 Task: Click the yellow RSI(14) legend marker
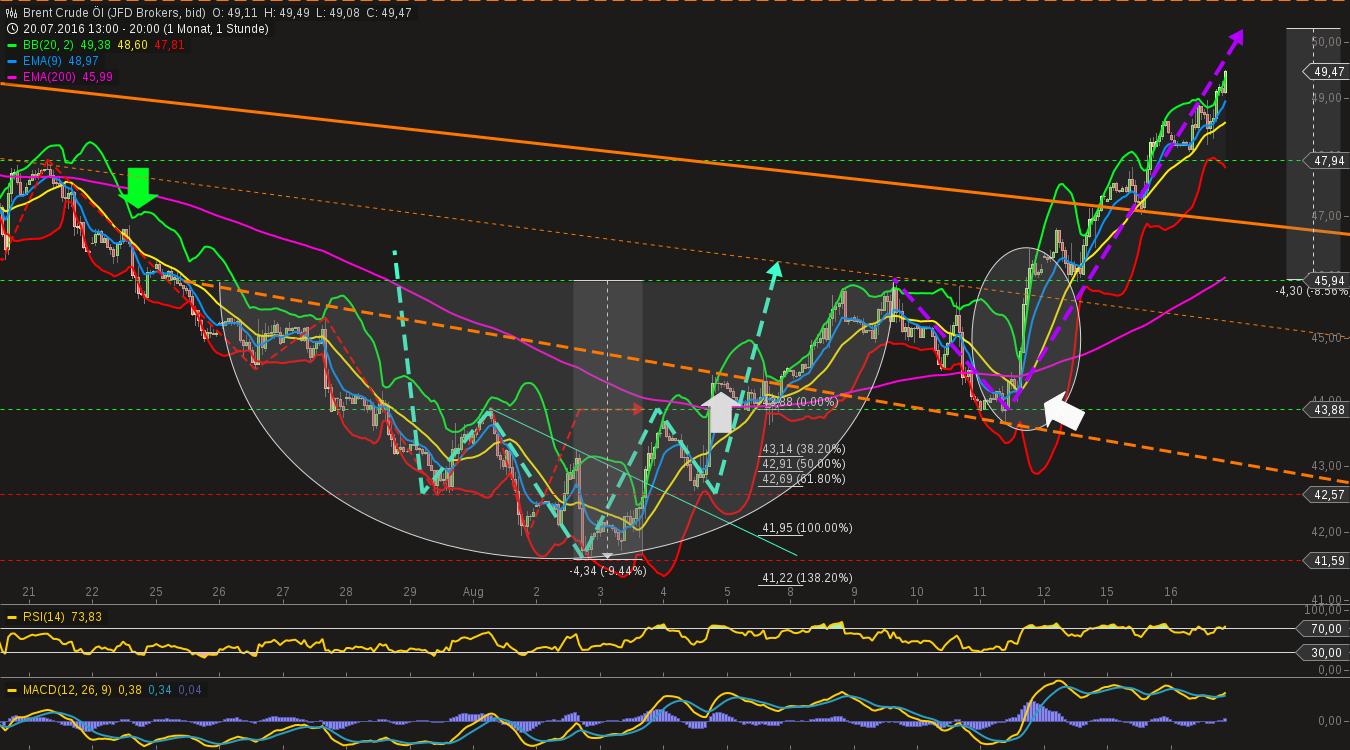coord(12,617)
